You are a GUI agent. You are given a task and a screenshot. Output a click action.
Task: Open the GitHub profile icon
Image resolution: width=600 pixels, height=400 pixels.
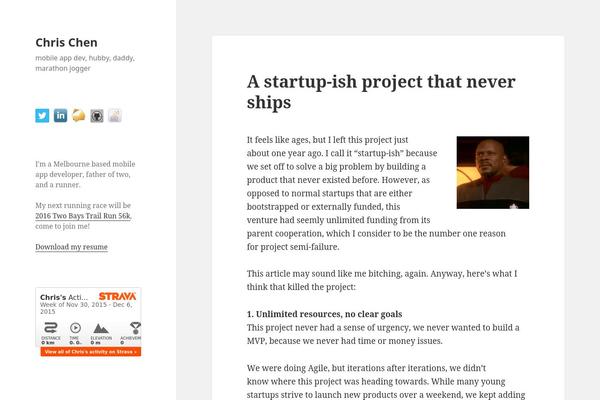97,116
